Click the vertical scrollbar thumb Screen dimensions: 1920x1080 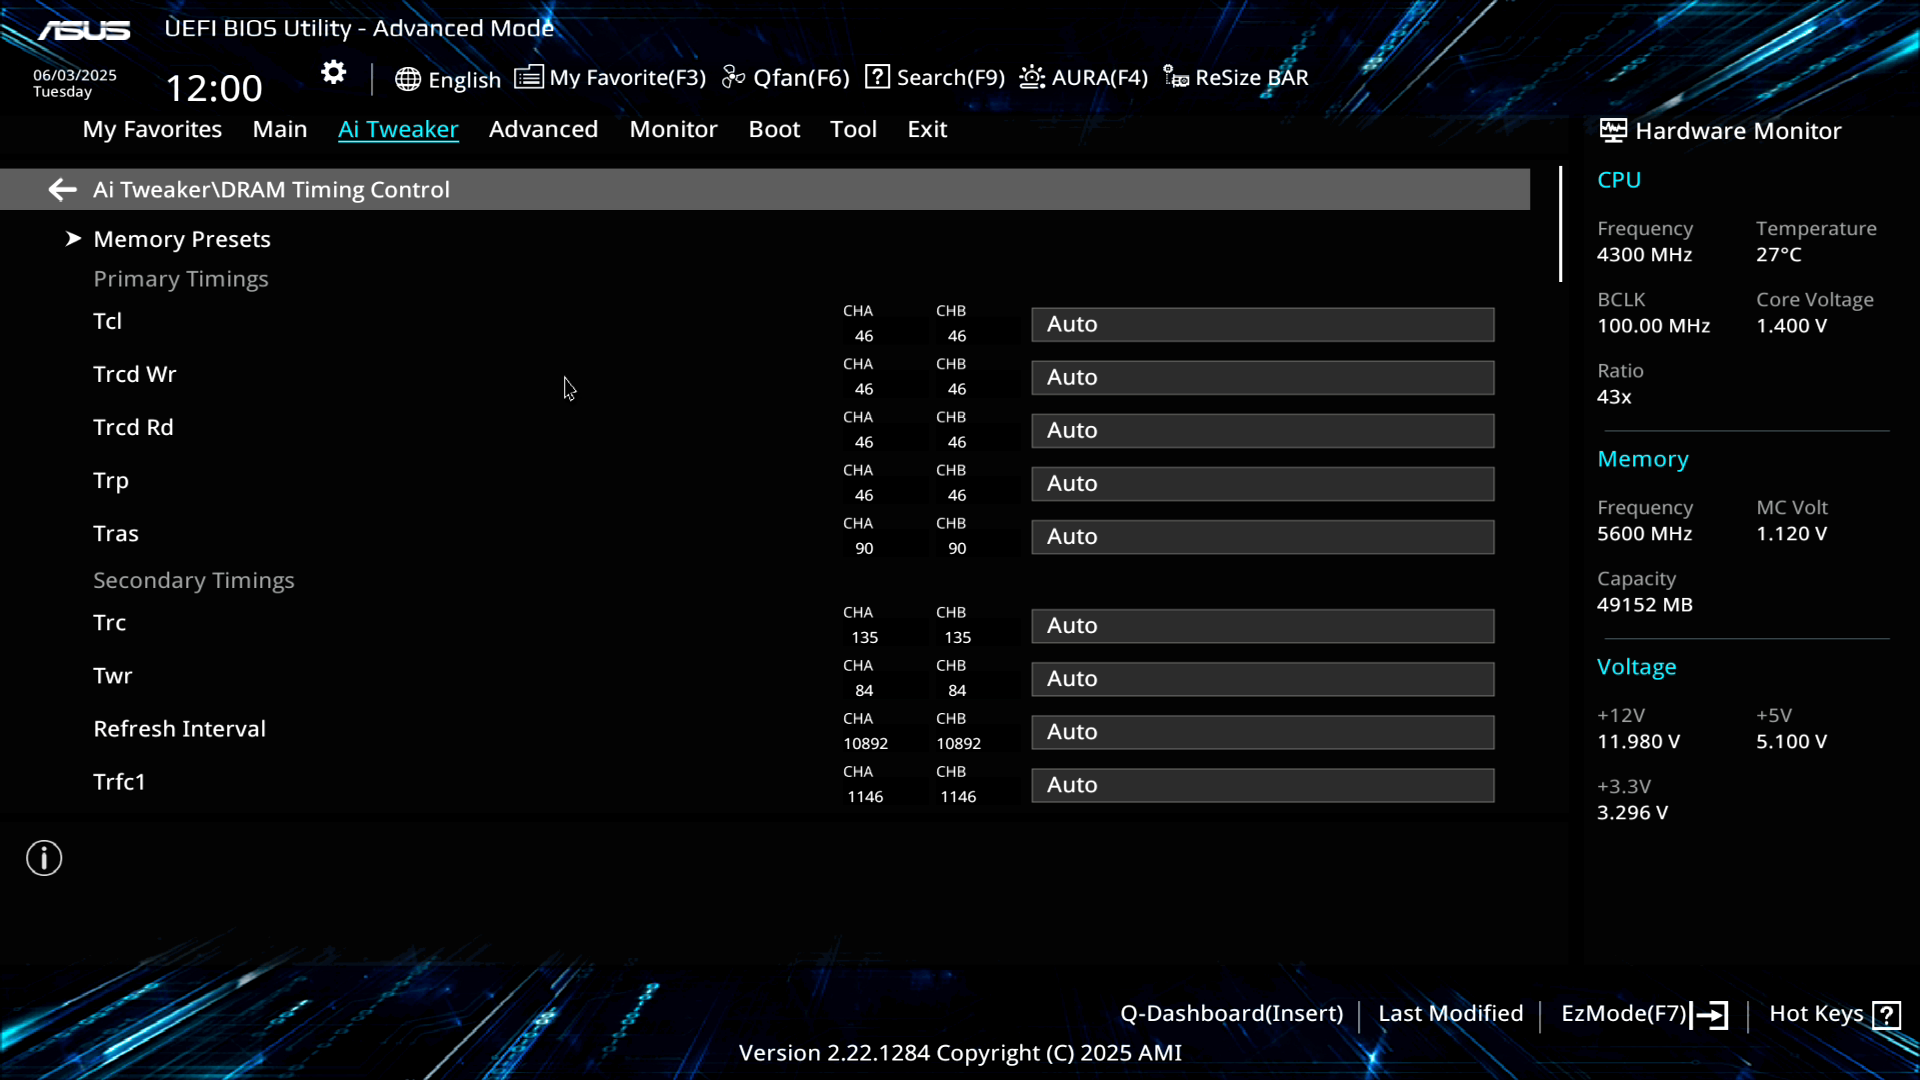click(1560, 225)
